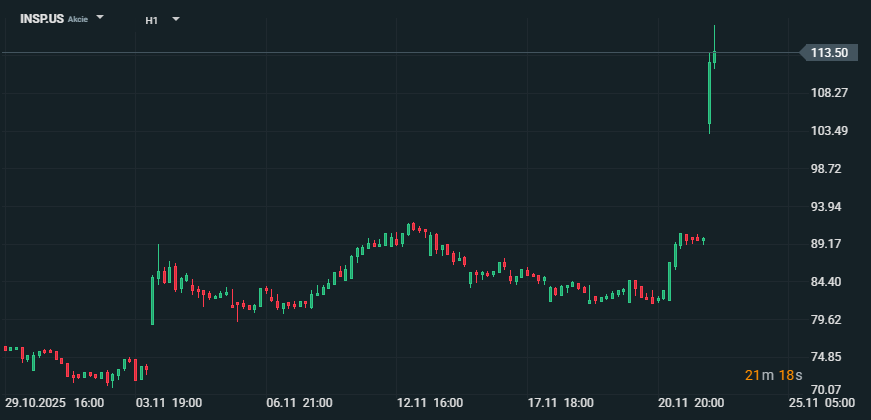Click the INSP.US ticker name

pyautogui.click(x=41, y=19)
